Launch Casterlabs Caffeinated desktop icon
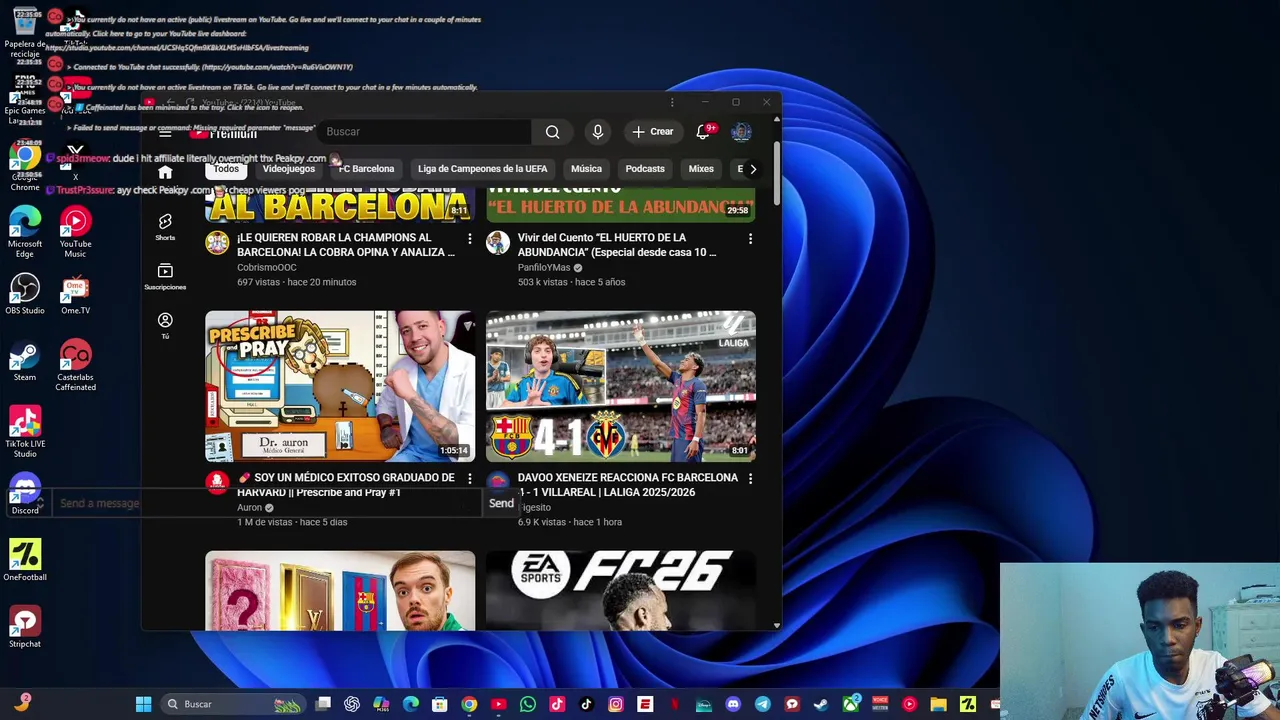 75,366
